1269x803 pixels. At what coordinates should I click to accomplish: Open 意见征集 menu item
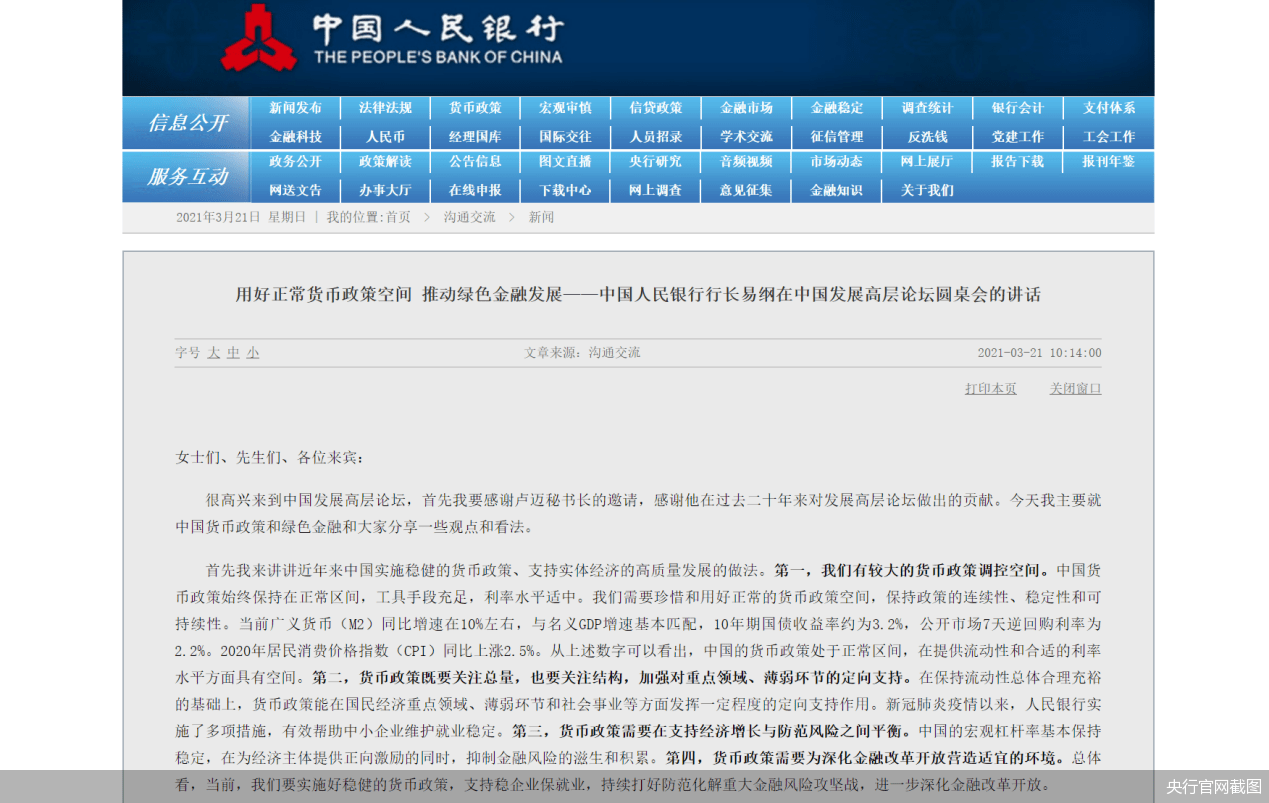pos(746,190)
